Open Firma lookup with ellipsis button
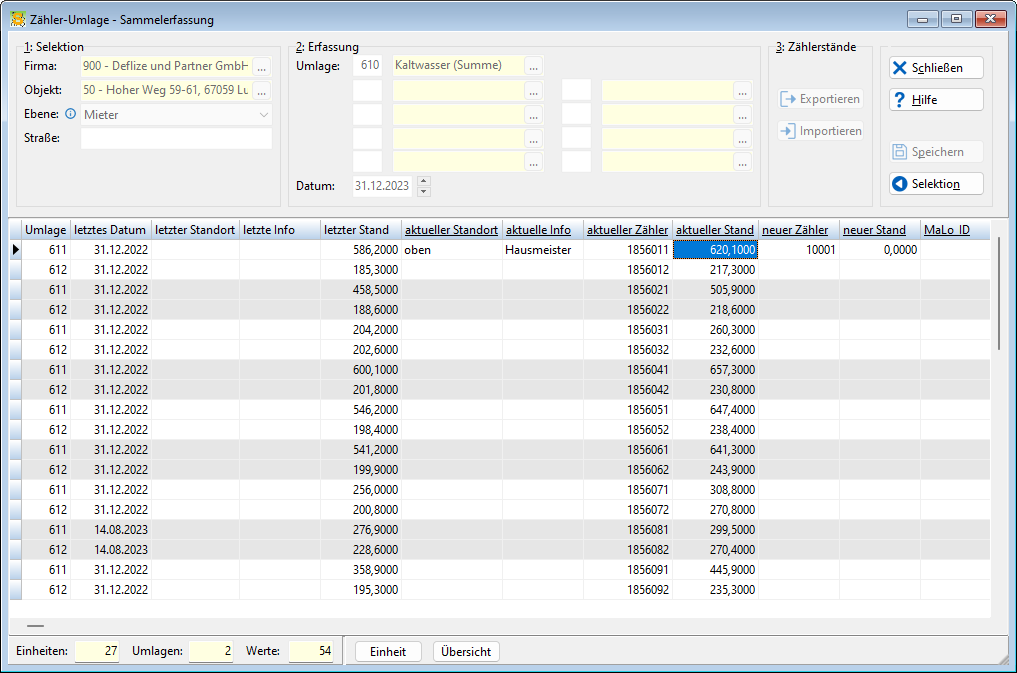The width and height of the screenshot is (1017, 673). click(261, 67)
